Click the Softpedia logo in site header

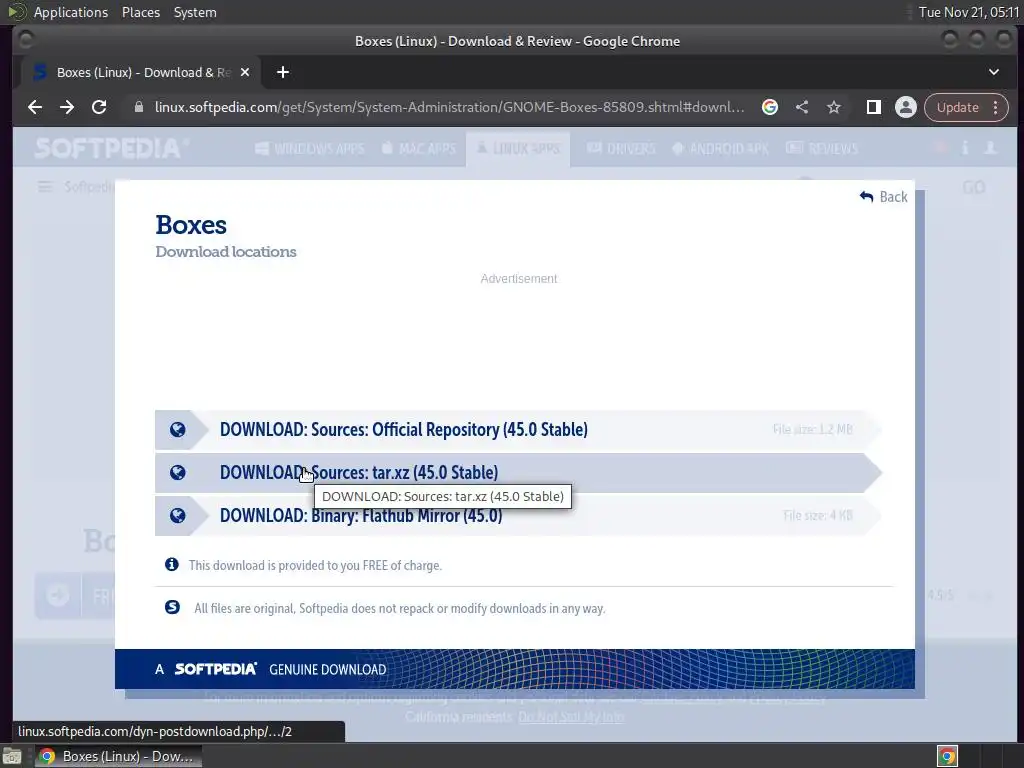click(111, 148)
